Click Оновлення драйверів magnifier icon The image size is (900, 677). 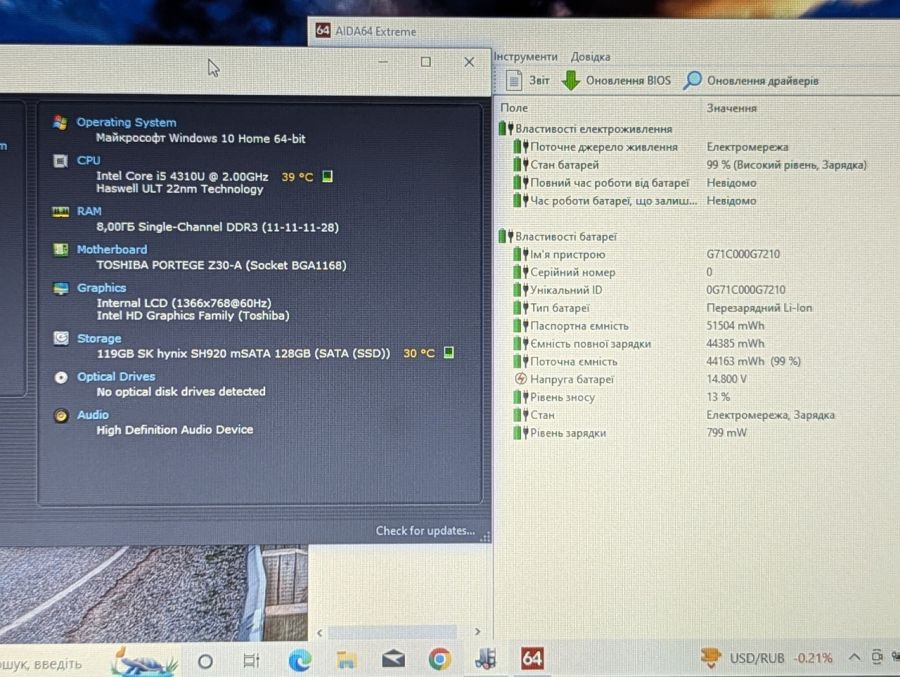pos(692,80)
